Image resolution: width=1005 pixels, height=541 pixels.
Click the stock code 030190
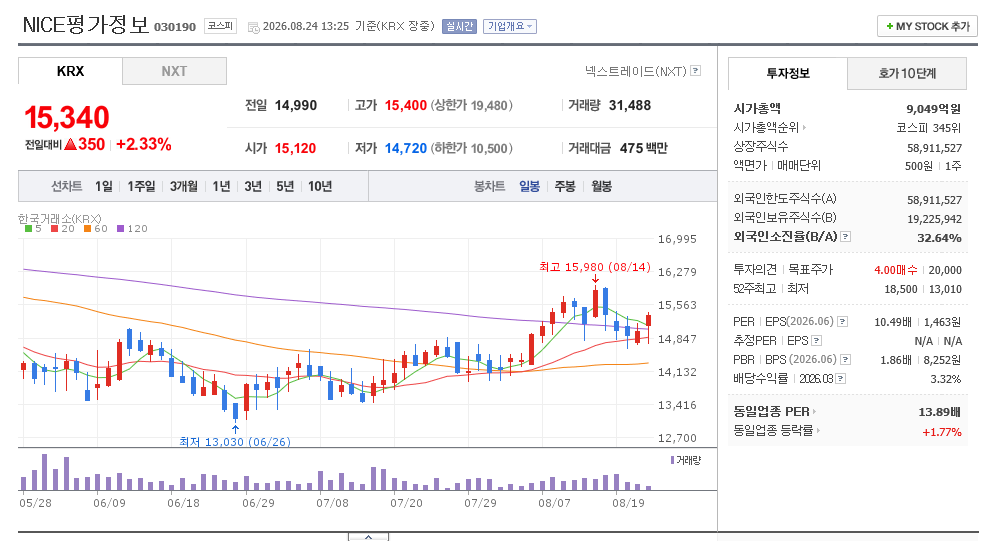coord(175,28)
